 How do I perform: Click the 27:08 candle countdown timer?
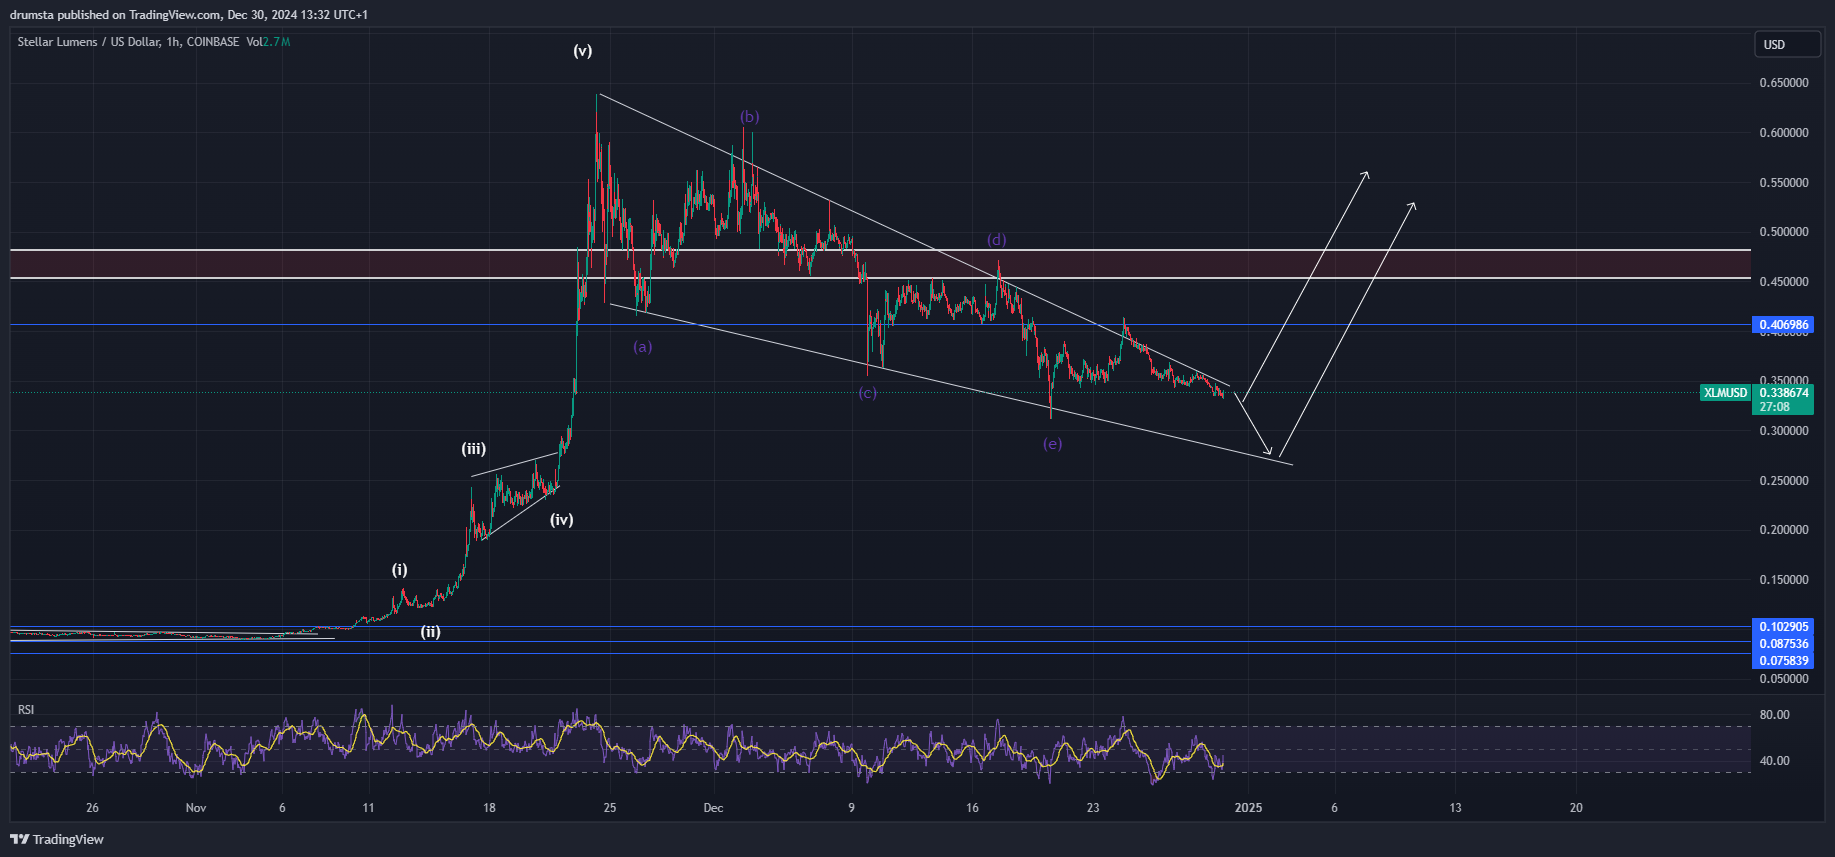(1775, 407)
